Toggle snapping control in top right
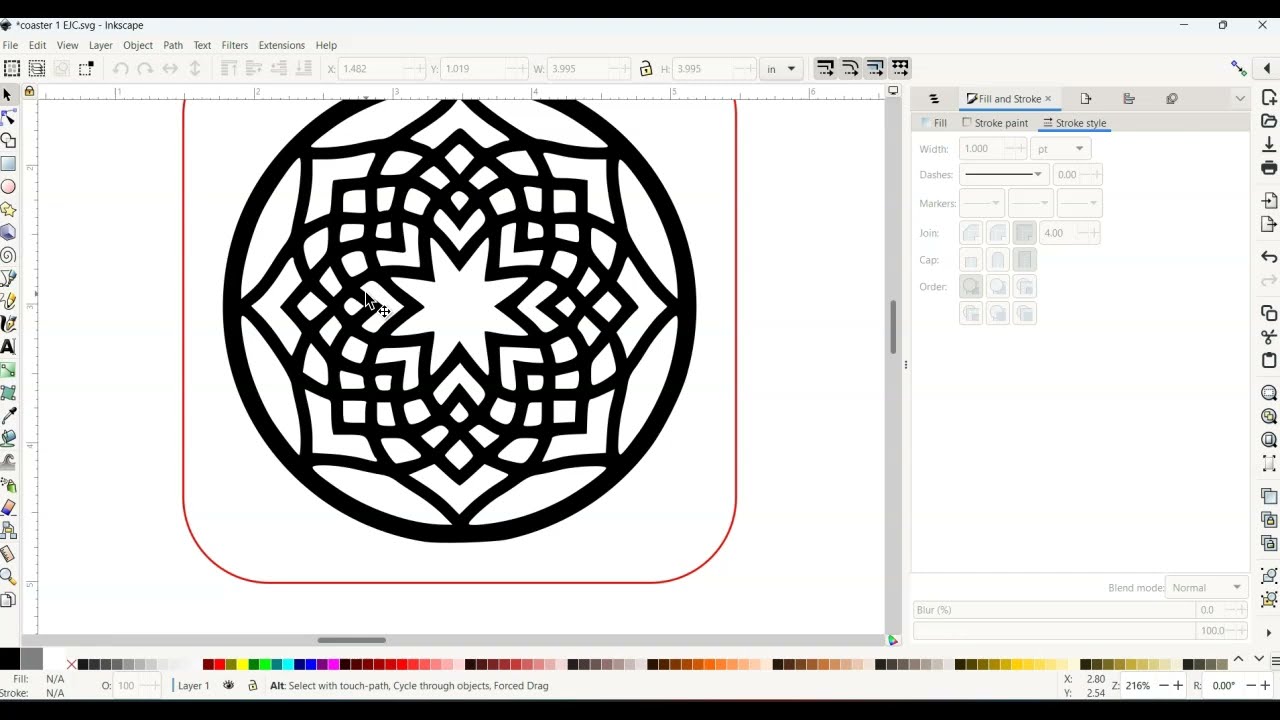 coord(1239,68)
